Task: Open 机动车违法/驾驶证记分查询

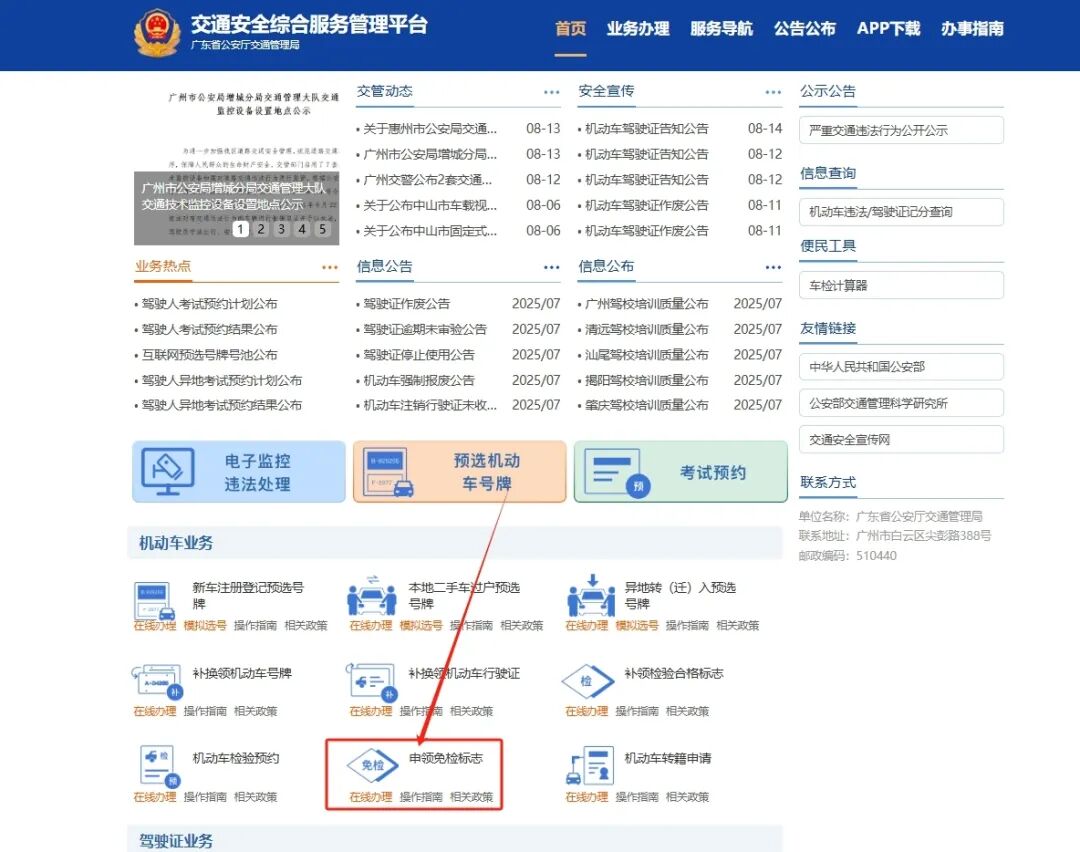Action: [x=901, y=211]
